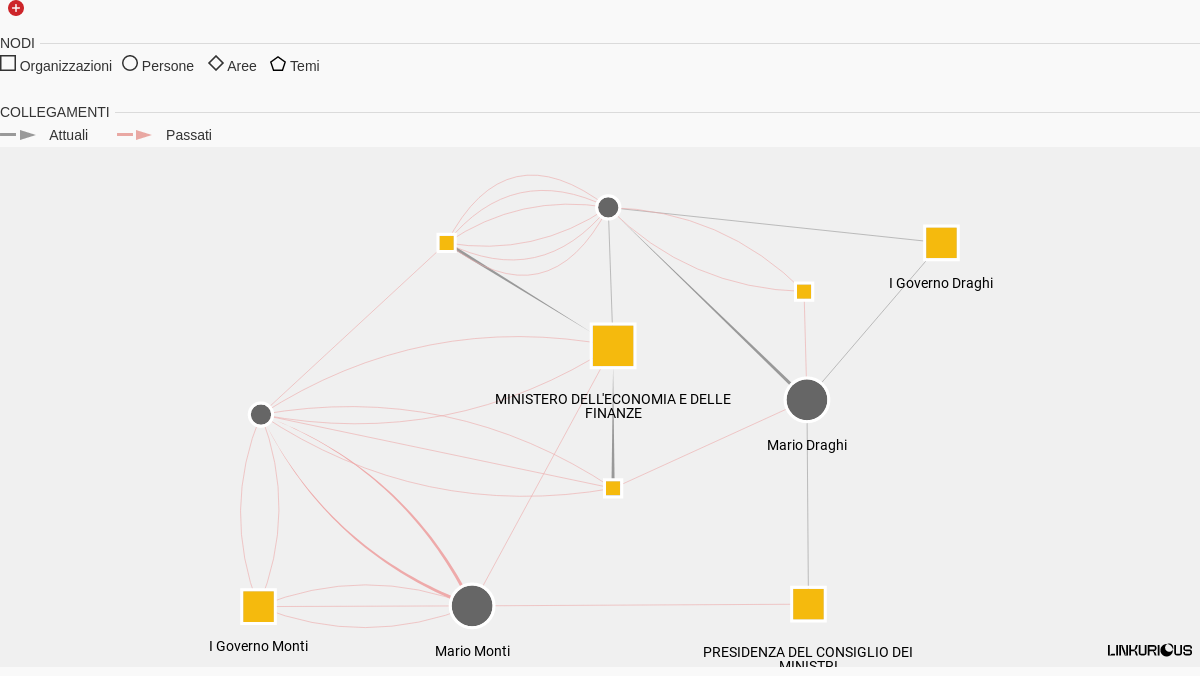Click the unlabeled person node at top center
Viewport: 1200px width, 676px height.
point(608,207)
